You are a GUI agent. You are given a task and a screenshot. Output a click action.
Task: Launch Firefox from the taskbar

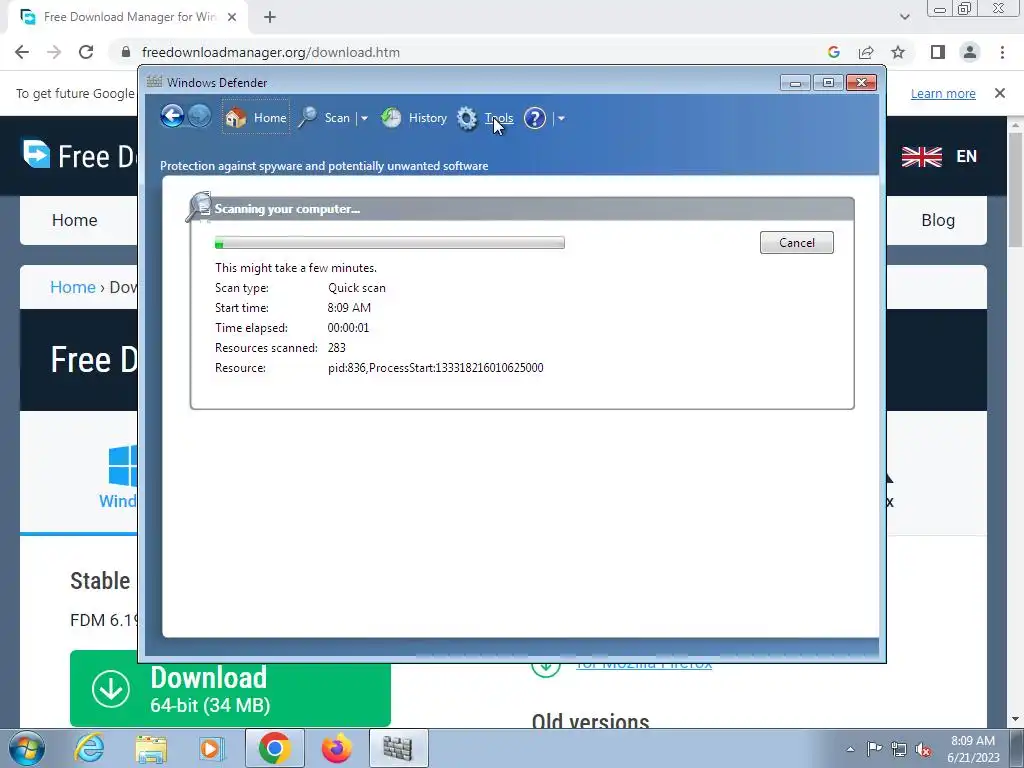pyautogui.click(x=336, y=748)
